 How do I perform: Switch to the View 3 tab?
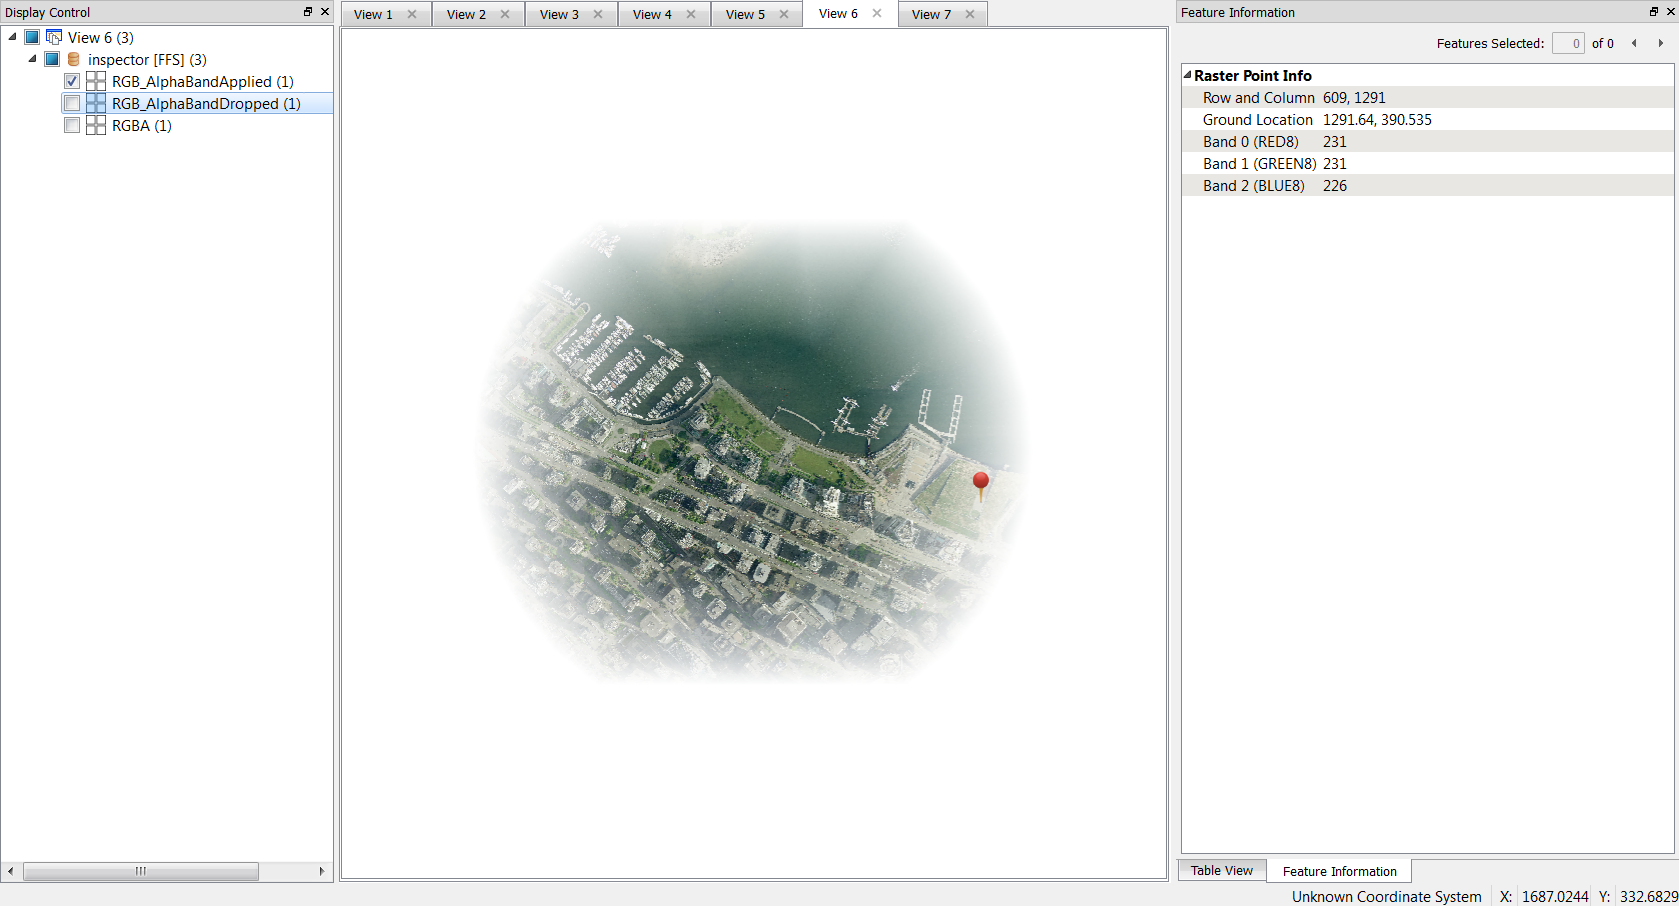pos(559,14)
